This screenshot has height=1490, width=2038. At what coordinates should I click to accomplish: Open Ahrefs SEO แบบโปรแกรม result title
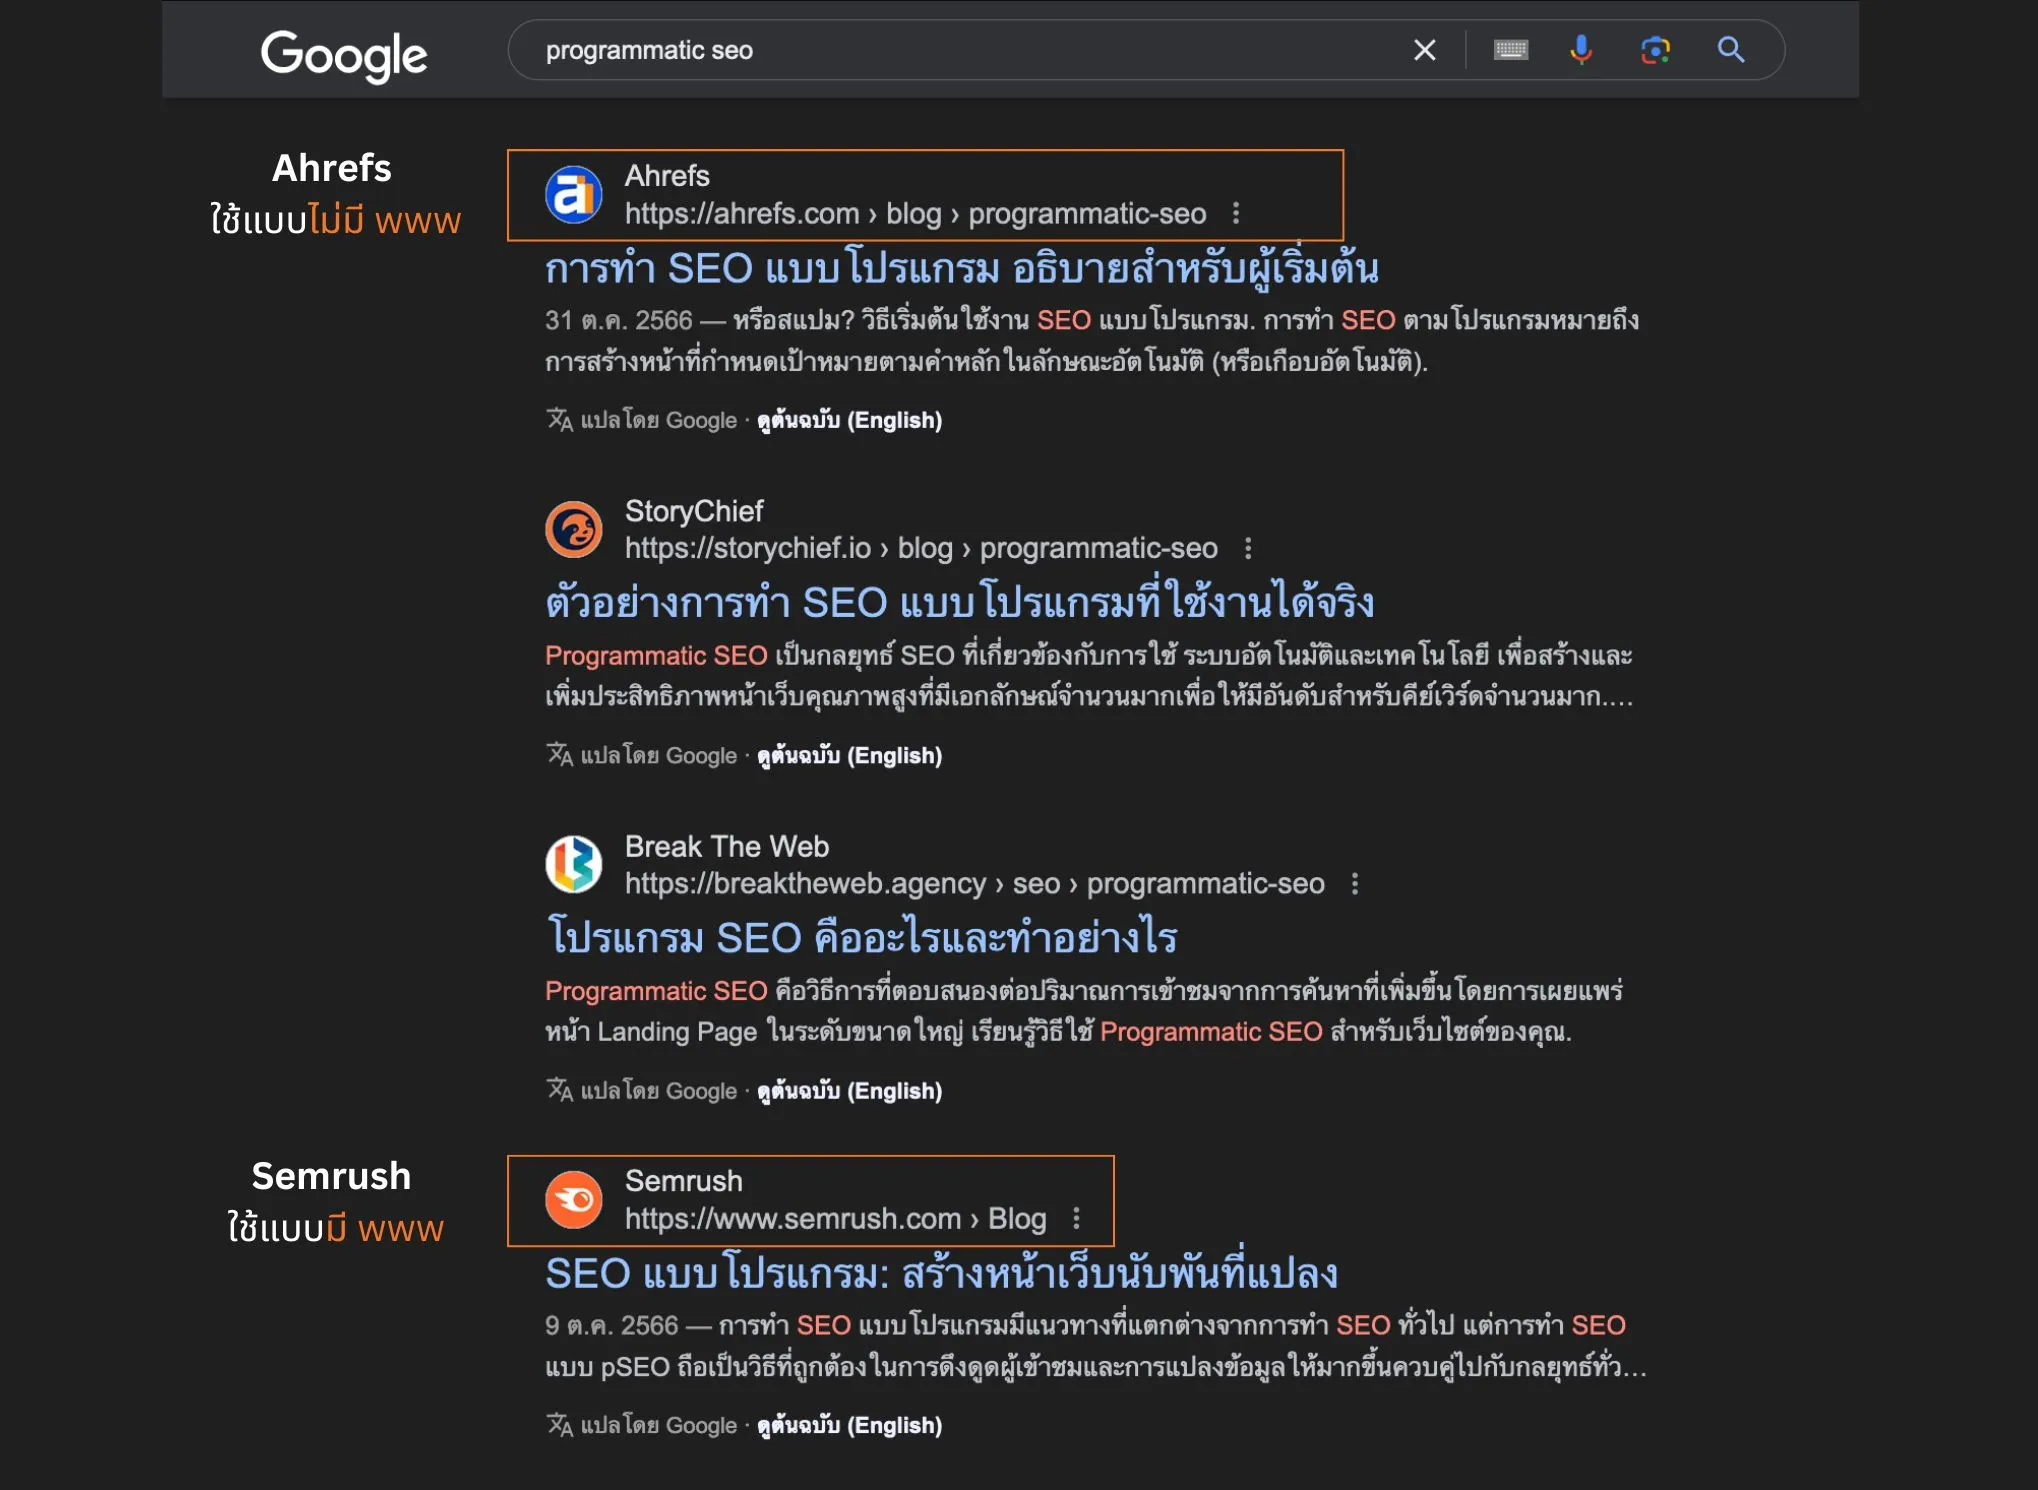click(962, 269)
